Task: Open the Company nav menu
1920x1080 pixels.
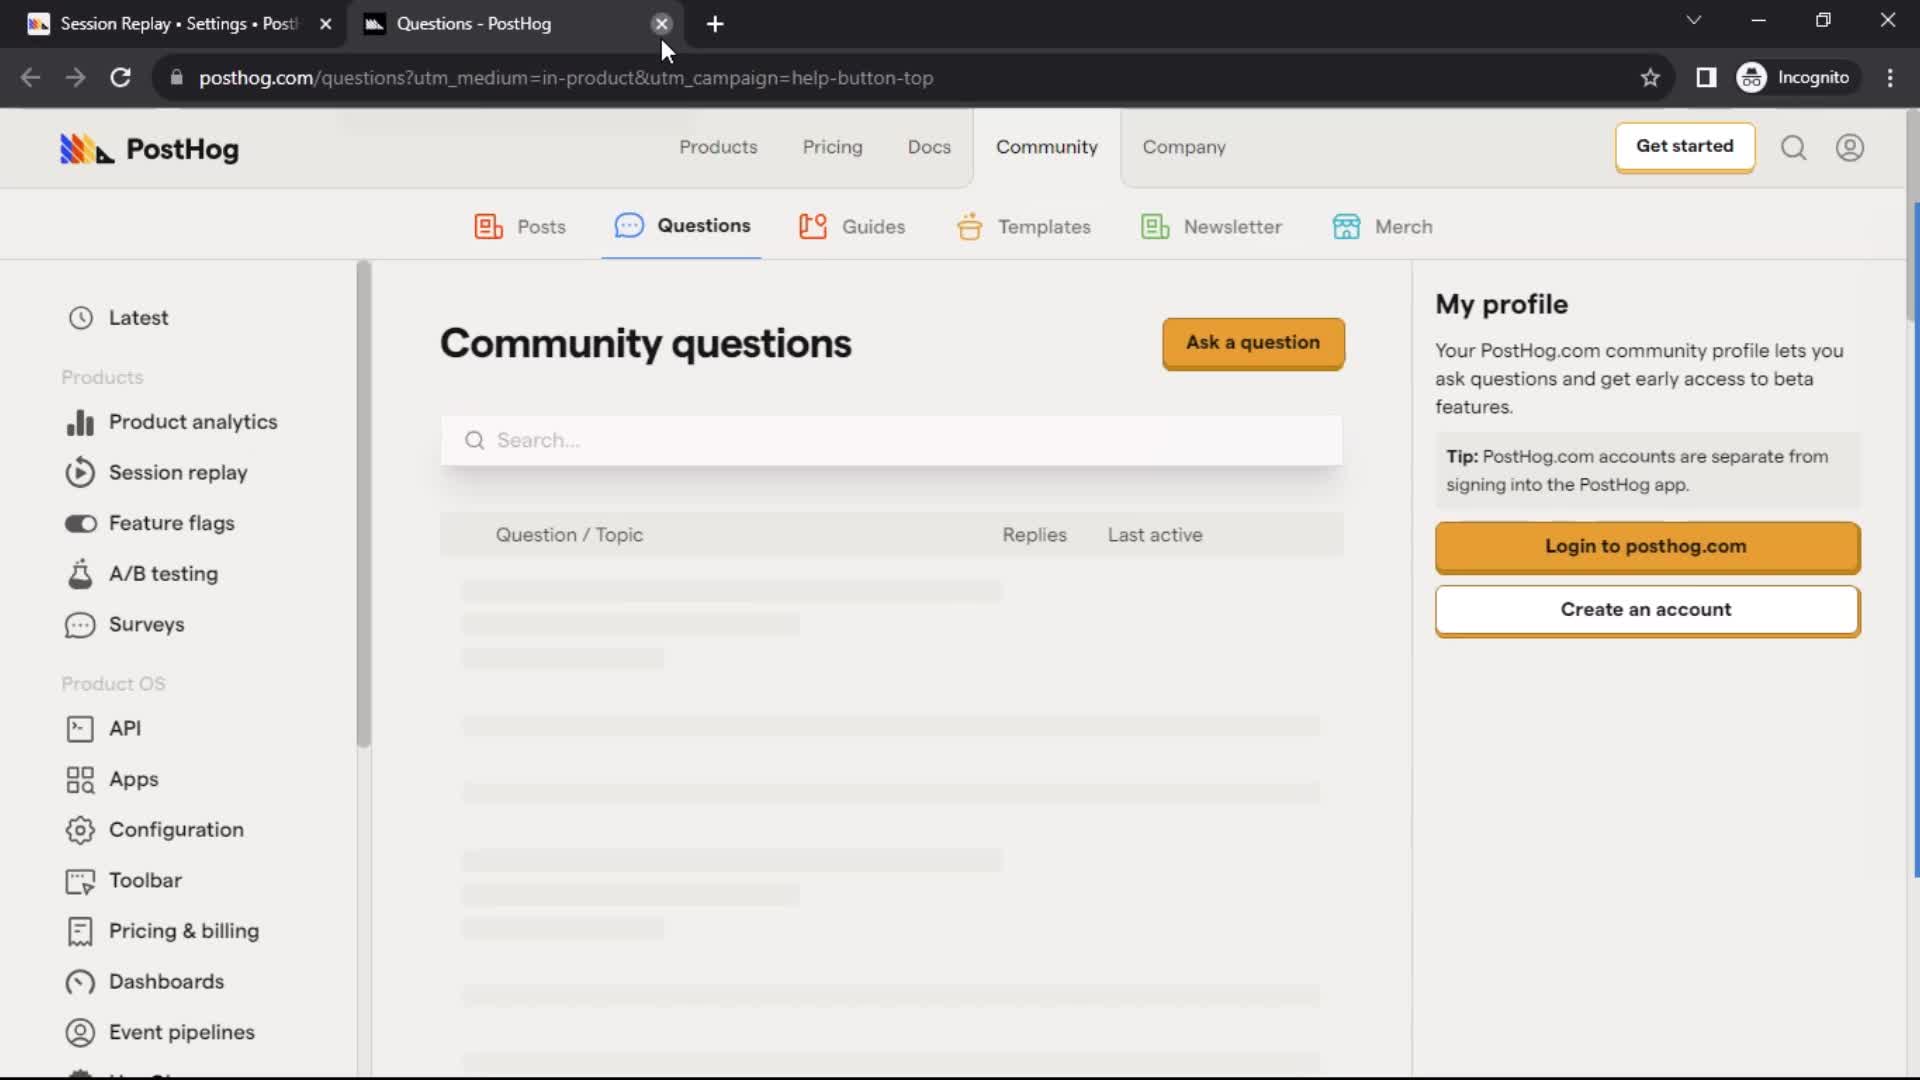Action: (x=1184, y=147)
